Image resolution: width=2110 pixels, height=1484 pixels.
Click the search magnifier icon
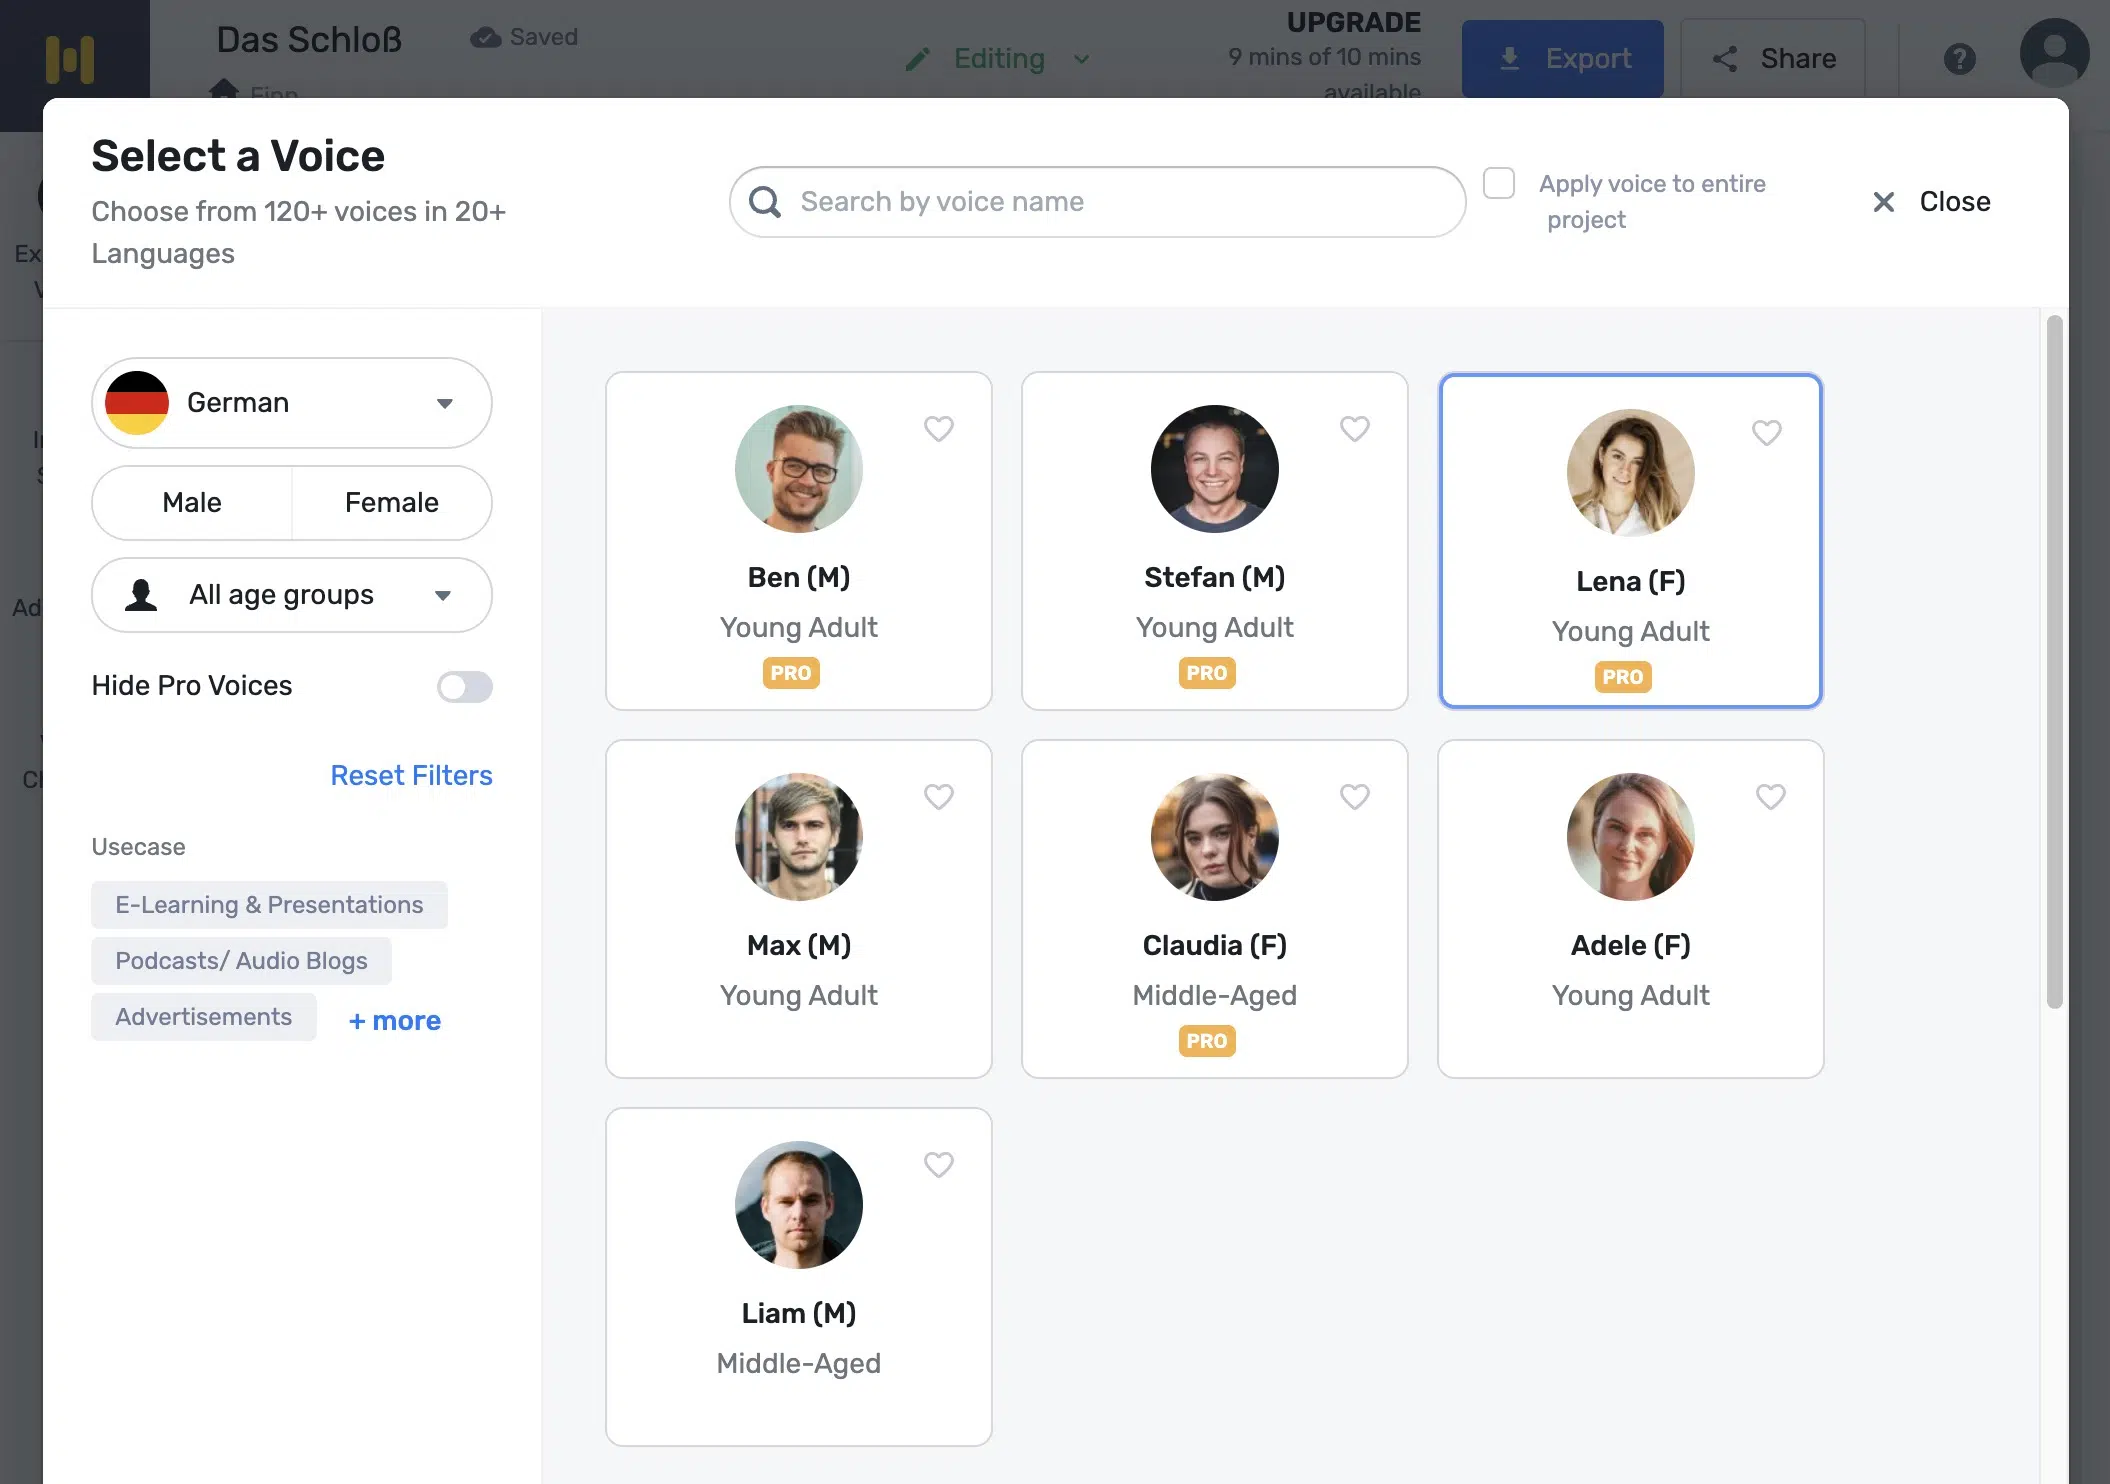click(x=764, y=202)
